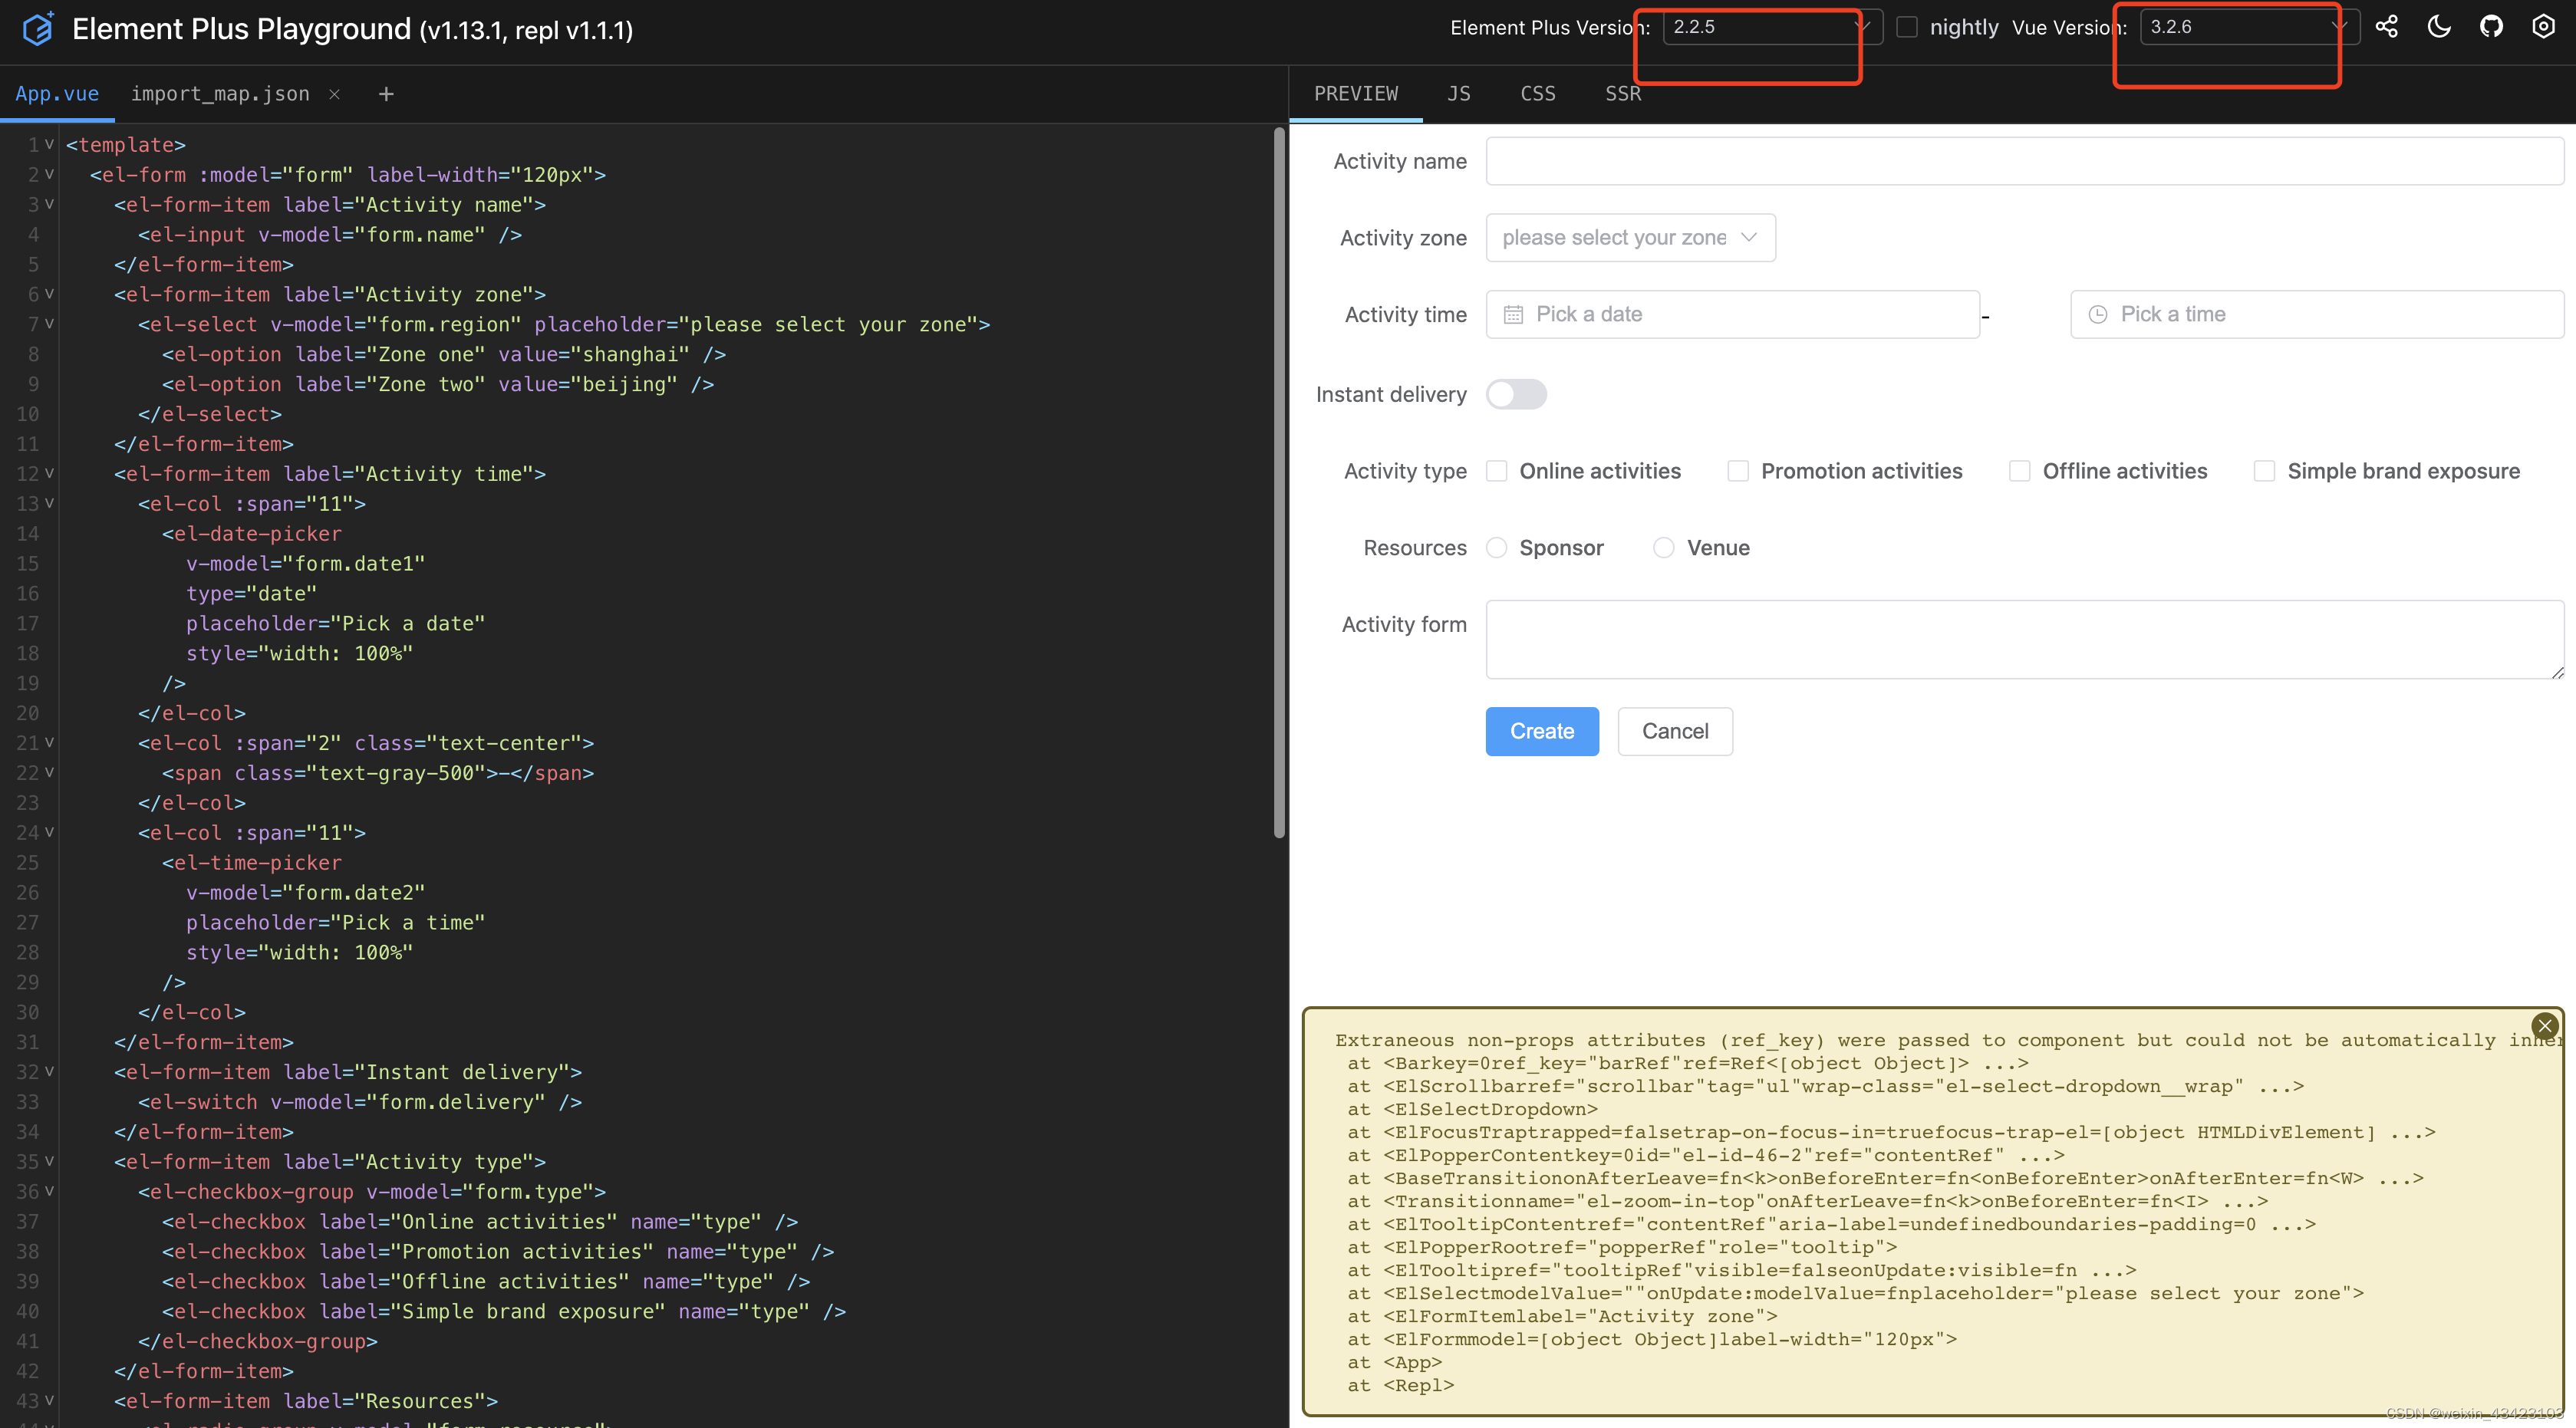Screen dimensions: 2576x1428
Task: Open the GitHub repository icon
Action: point(2491,27)
